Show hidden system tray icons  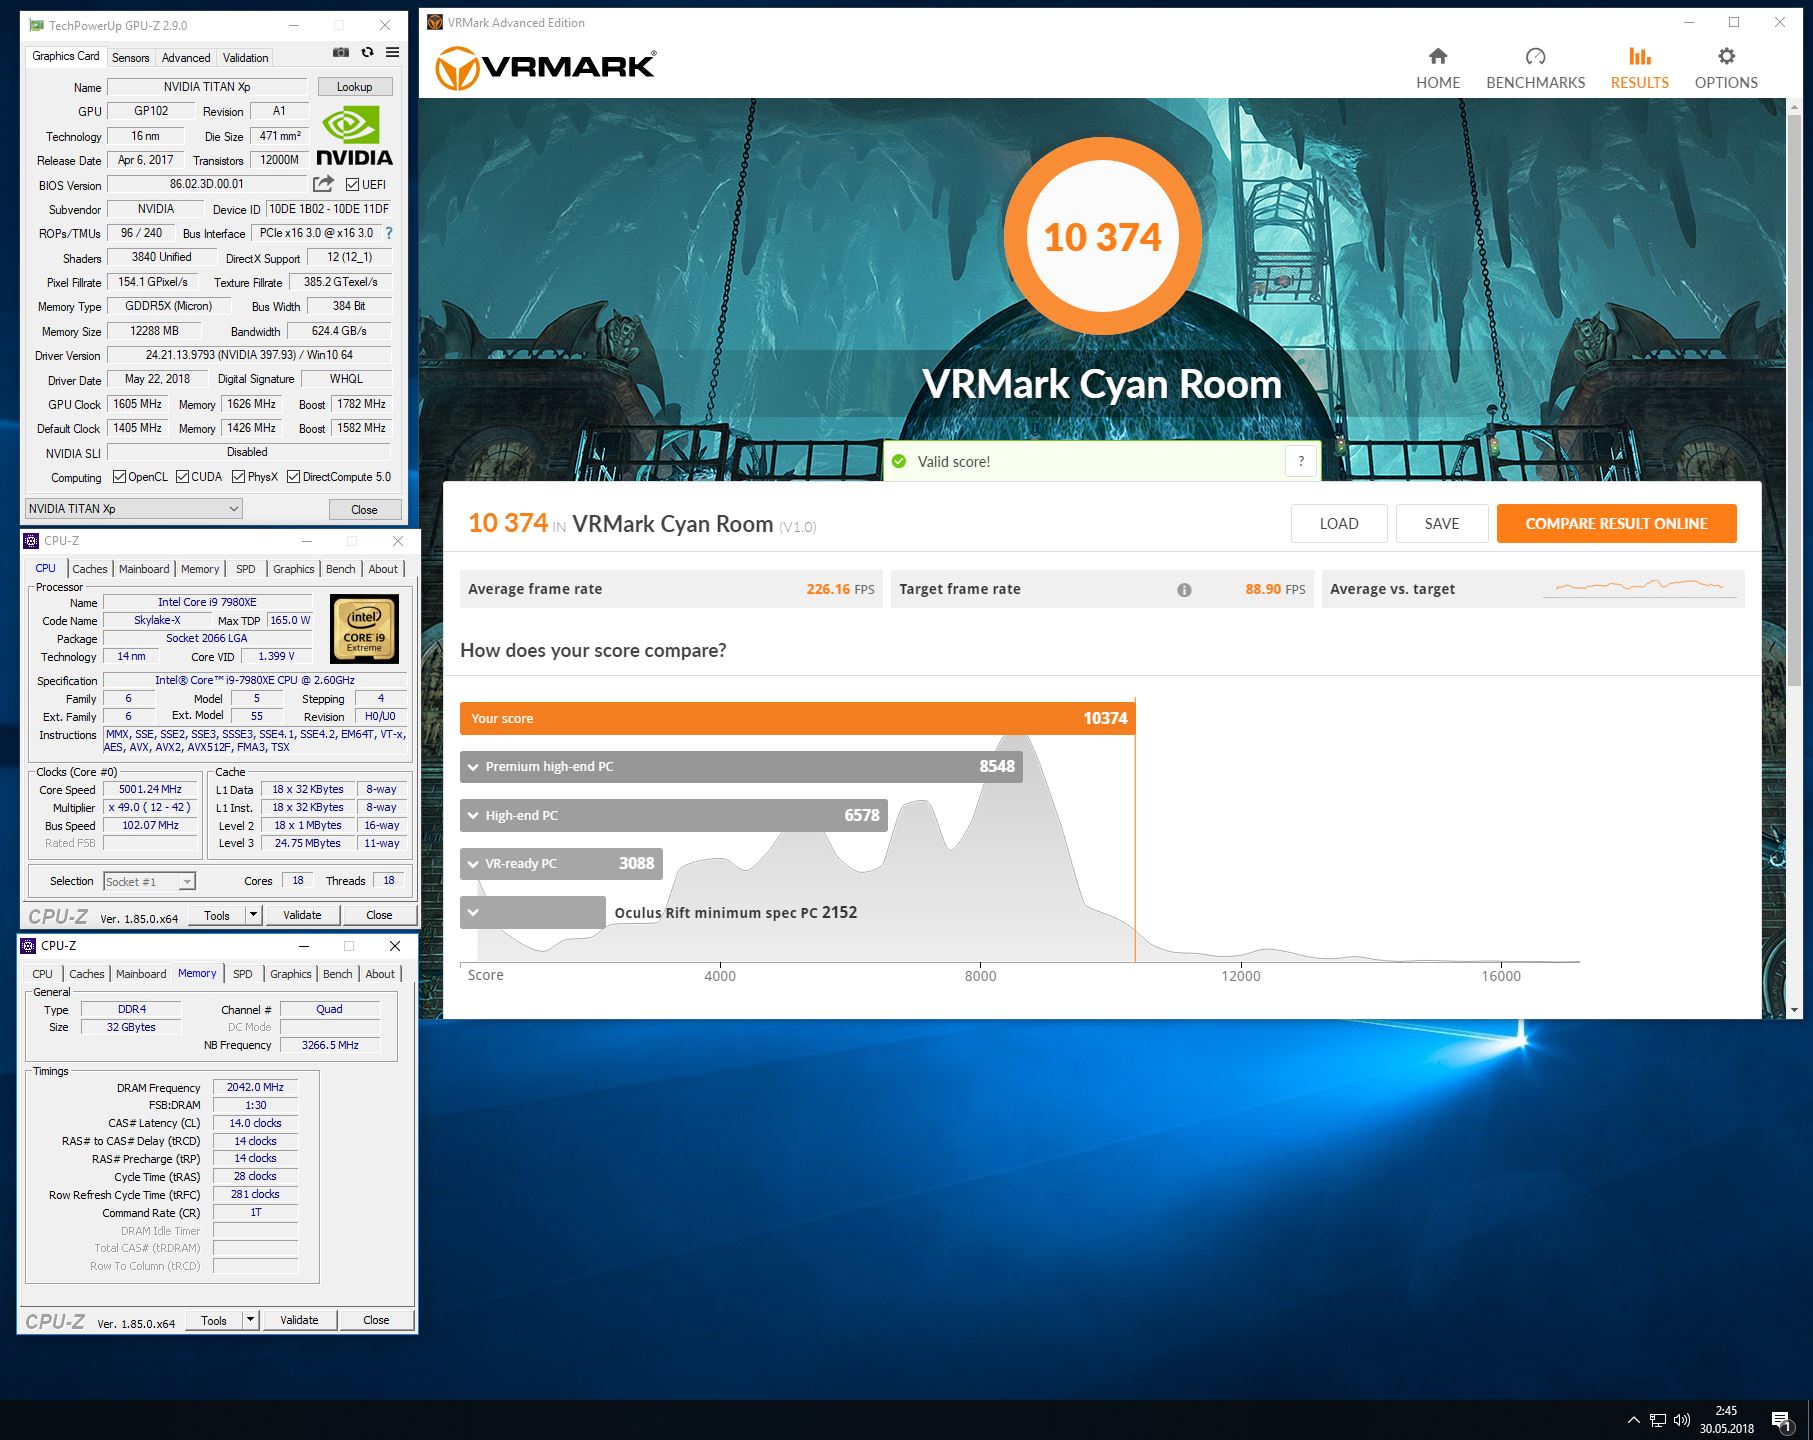click(x=1633, y=1419)
